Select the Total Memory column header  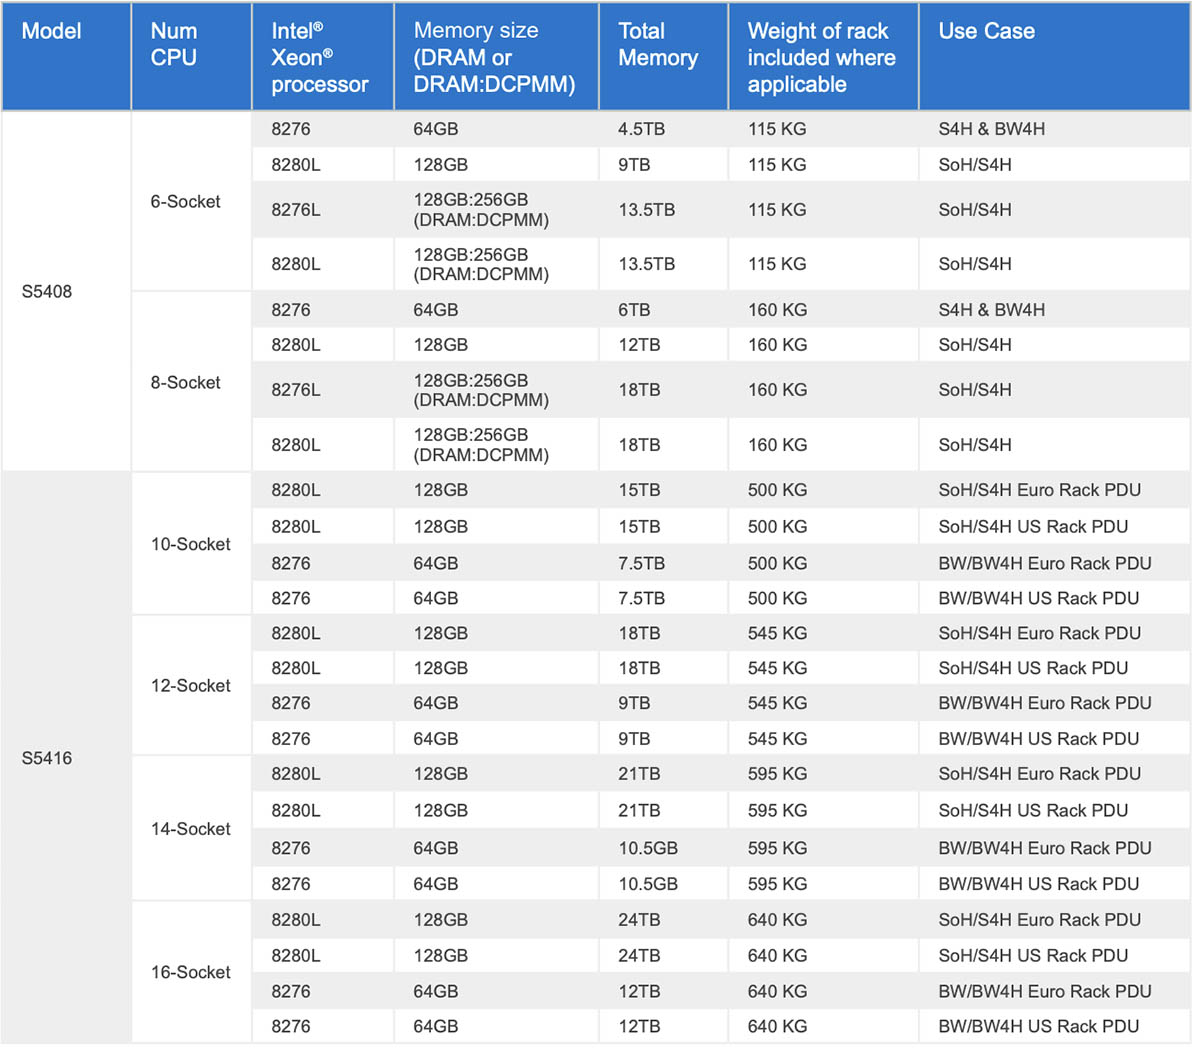[663, 56]
